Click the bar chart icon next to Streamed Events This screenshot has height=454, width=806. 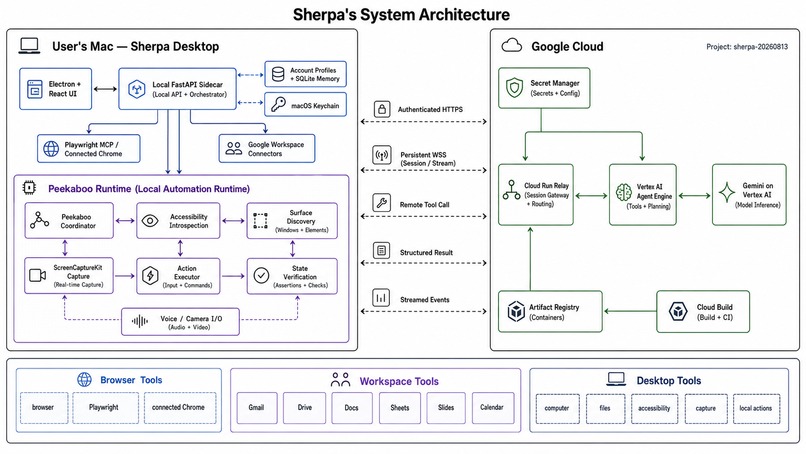coord(381,298)
